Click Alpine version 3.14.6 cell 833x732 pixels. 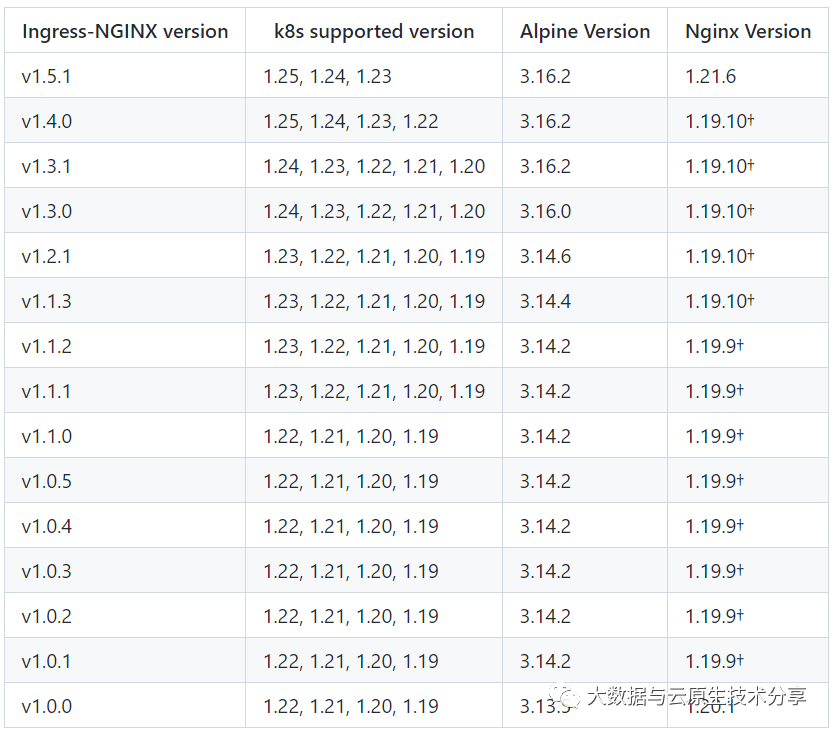(585, 256)
